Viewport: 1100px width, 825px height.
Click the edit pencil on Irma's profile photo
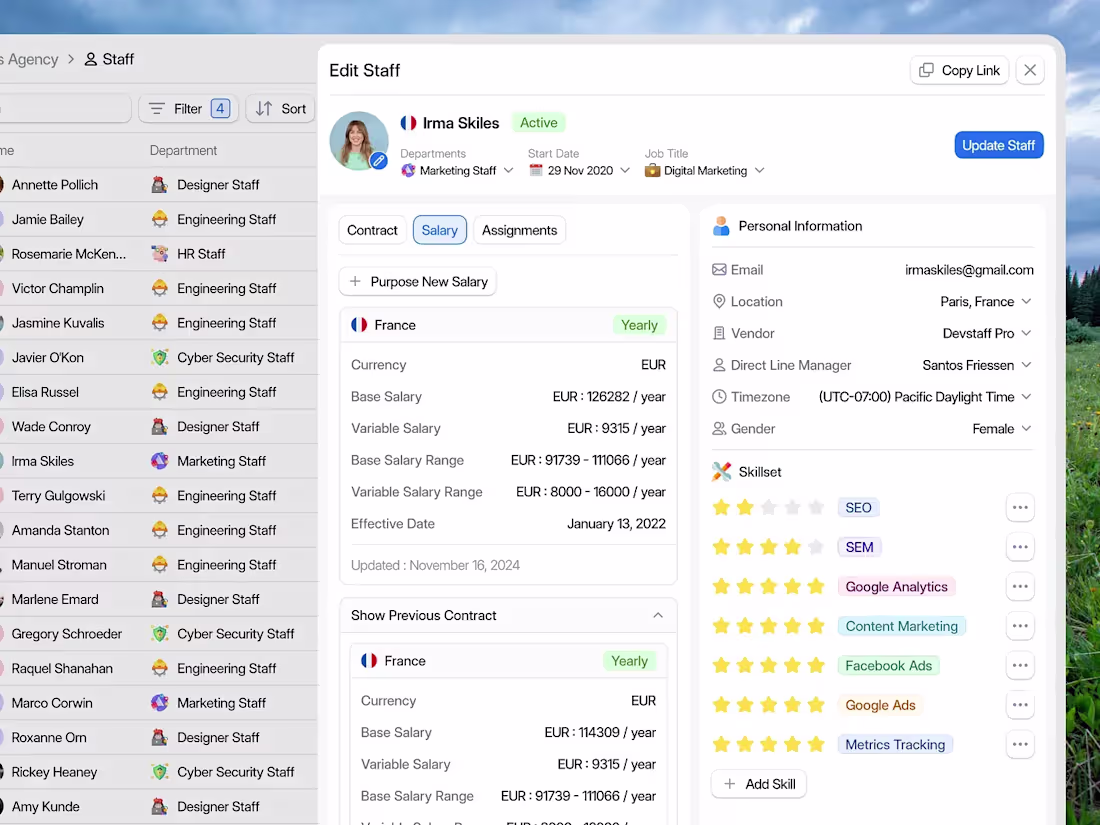click(x=379, y=158)
